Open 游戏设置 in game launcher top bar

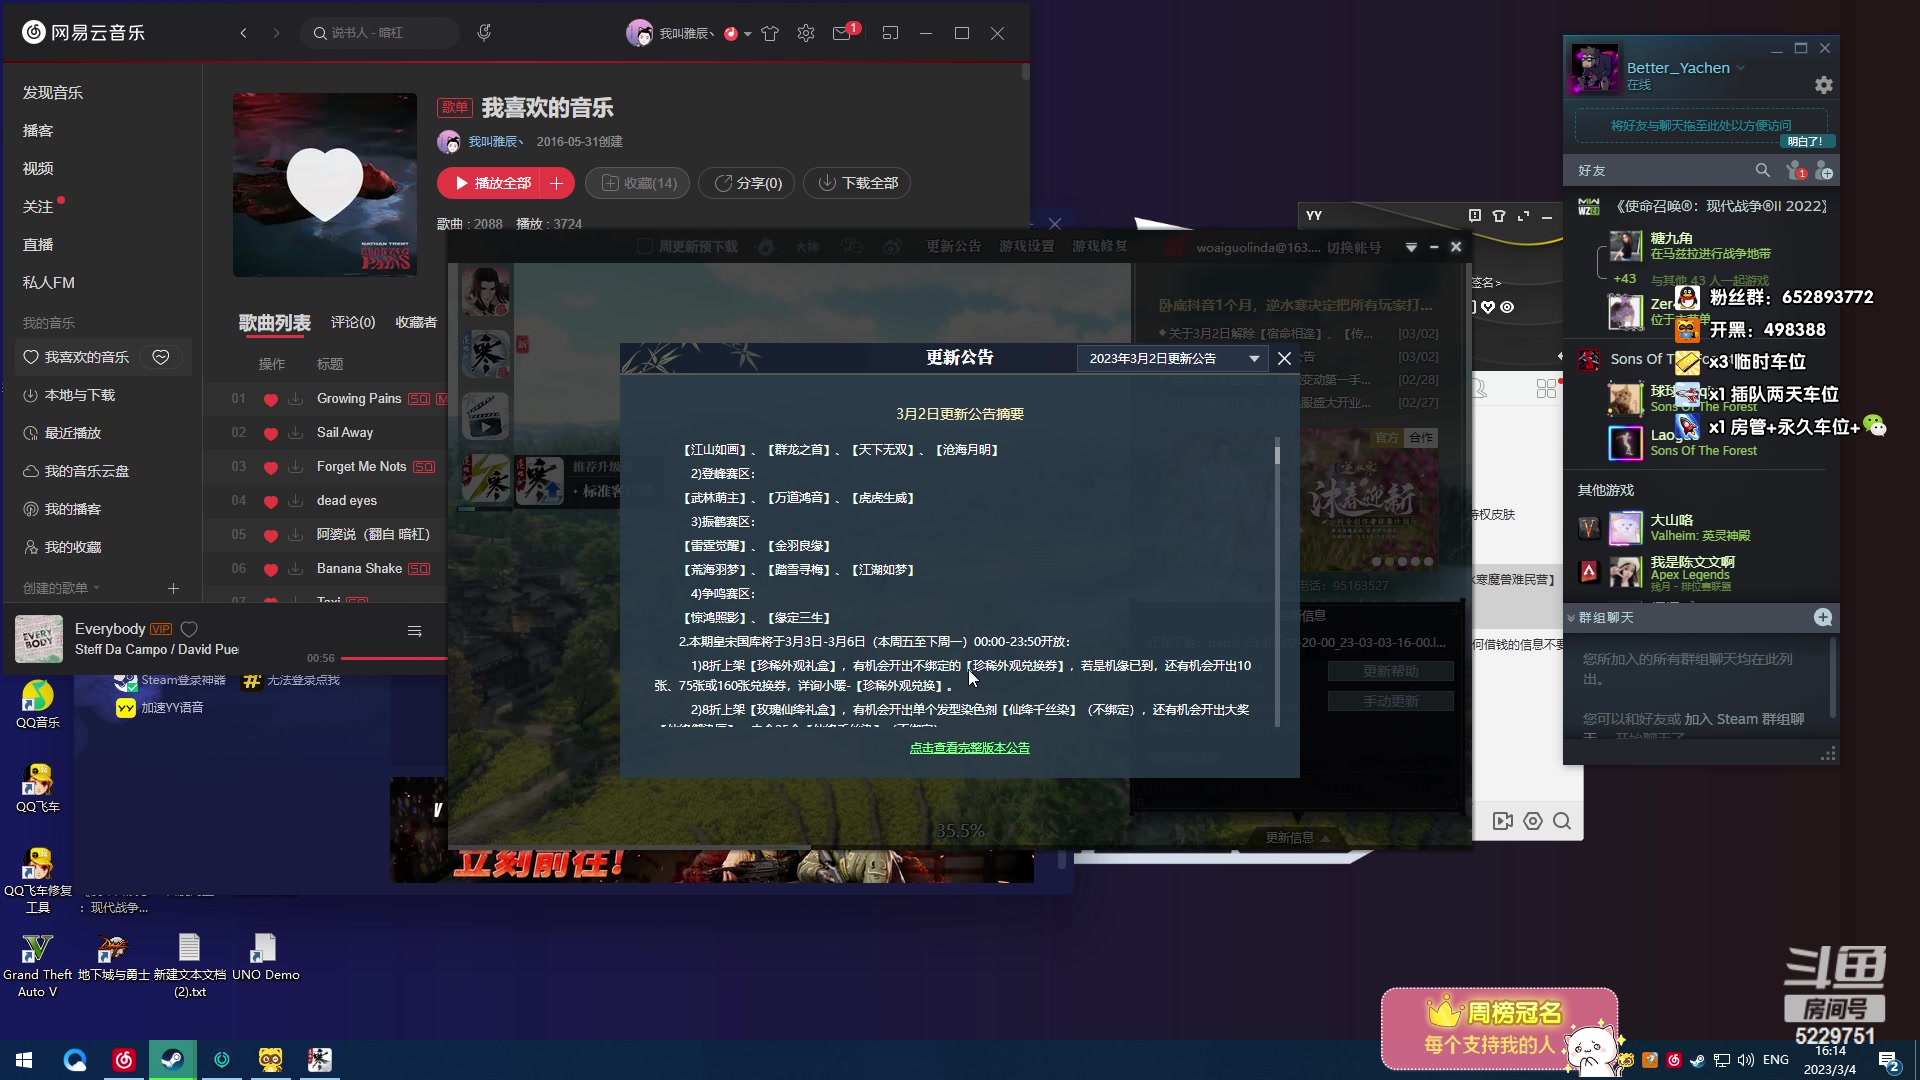coord(1027,246)
